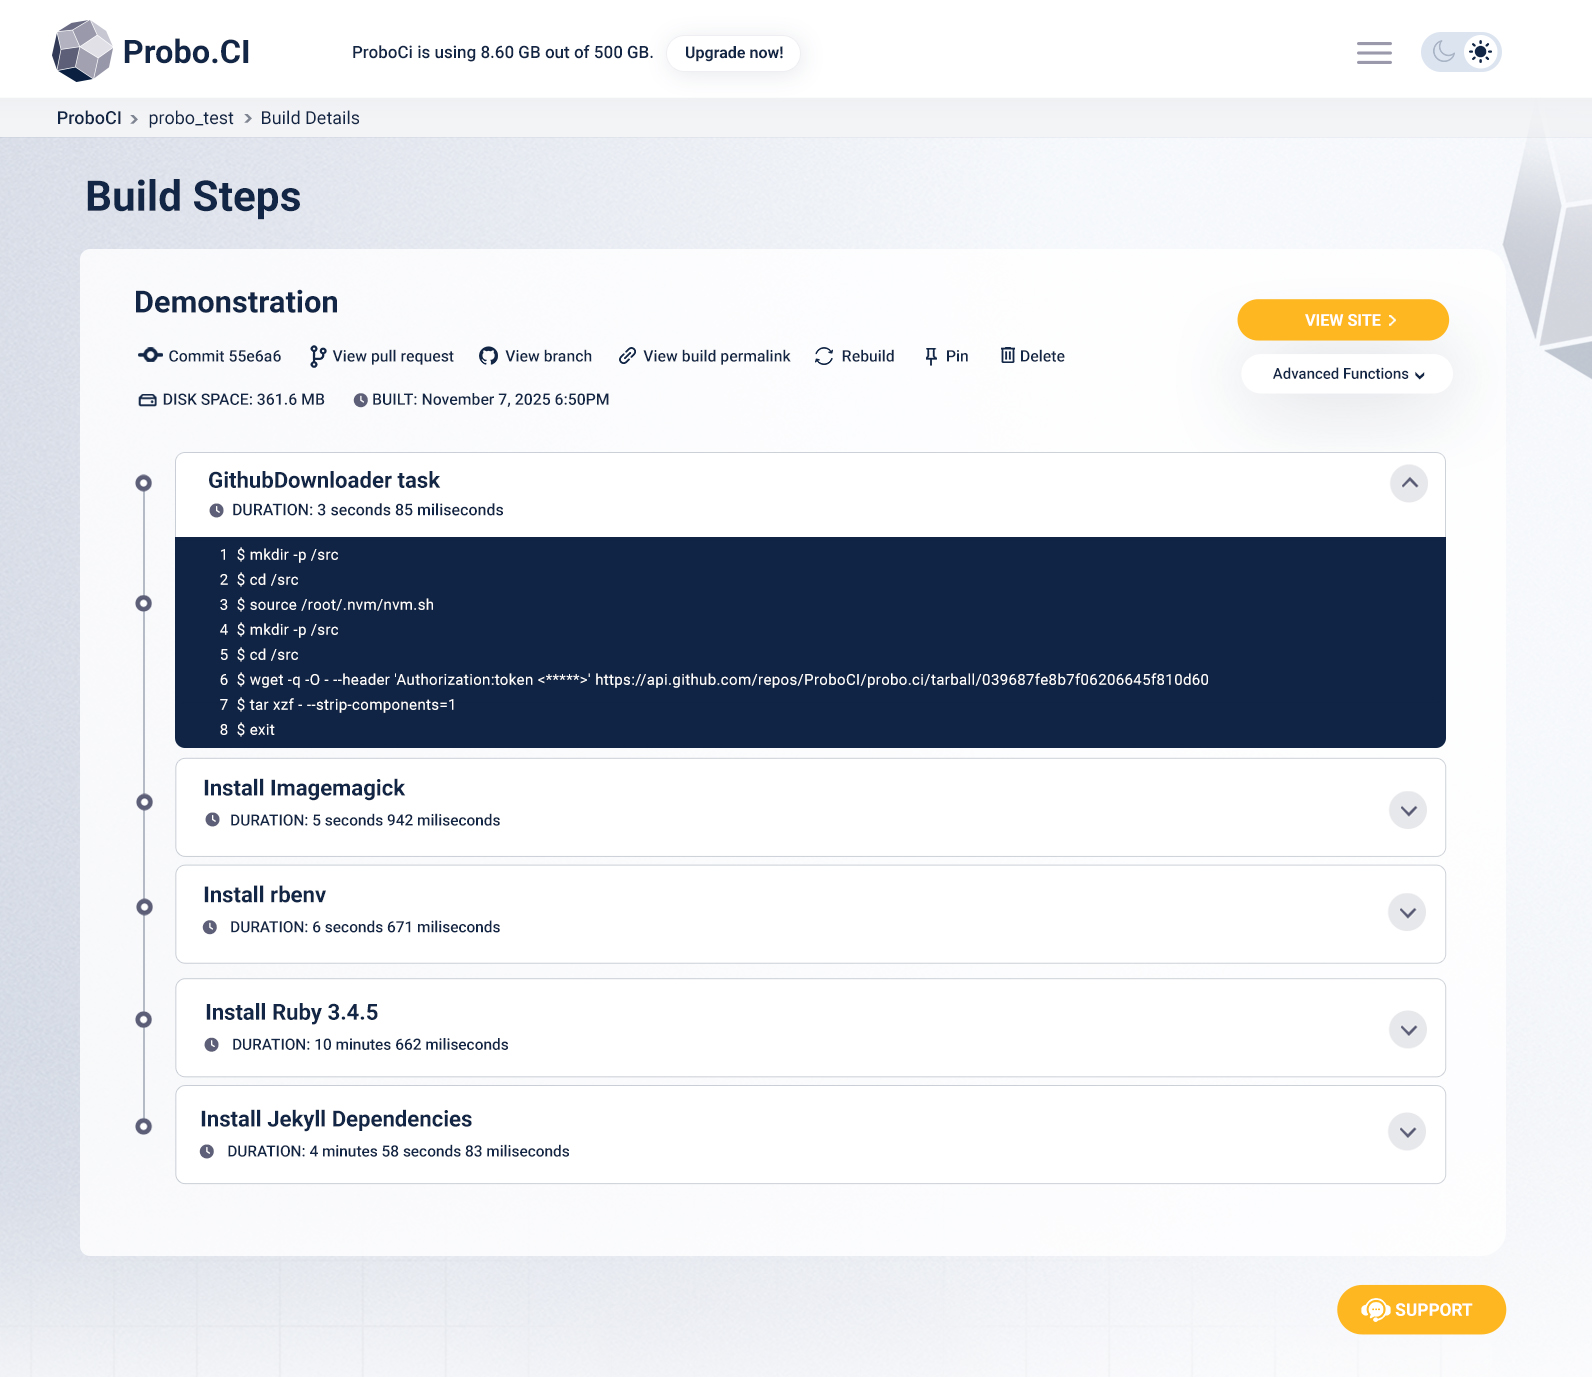1592x1377 pixels.
Task: Click the Pin pushpin icon
Action: click(931, 356)
